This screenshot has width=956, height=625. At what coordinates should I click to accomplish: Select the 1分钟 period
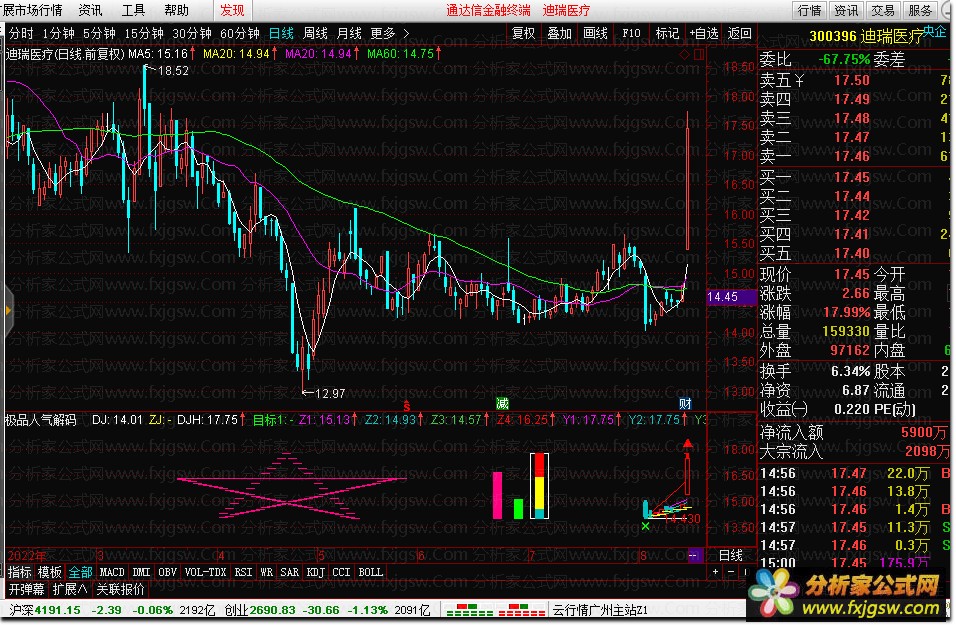point(59,34)
